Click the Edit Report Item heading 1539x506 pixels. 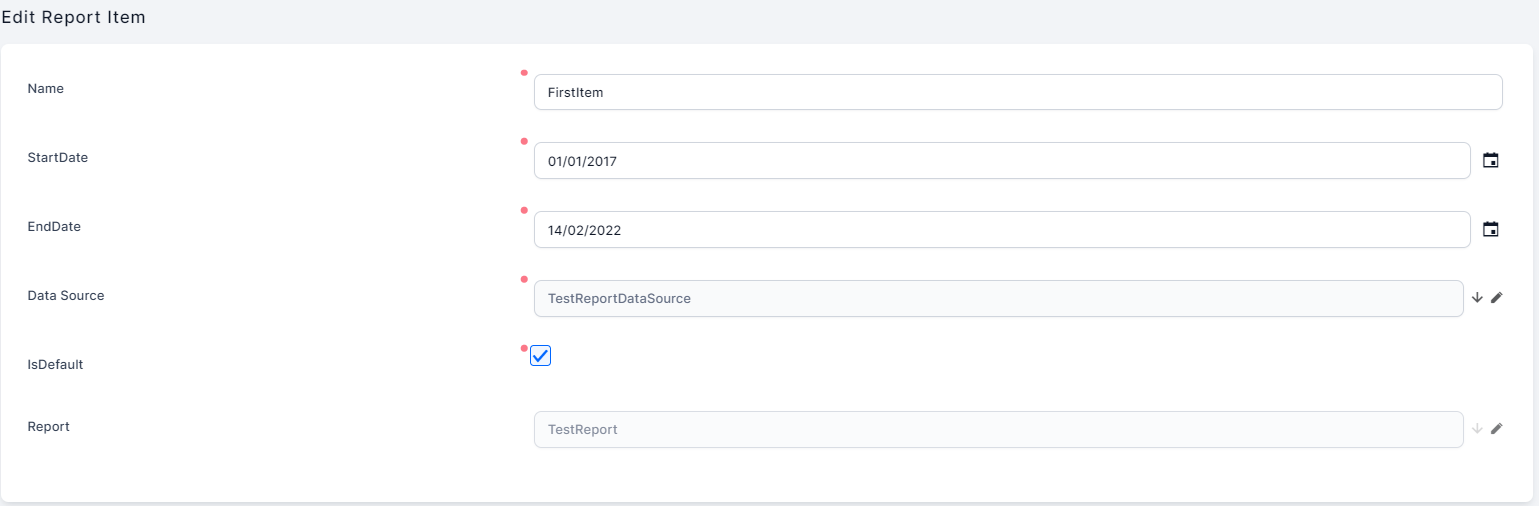pos(74,18)
